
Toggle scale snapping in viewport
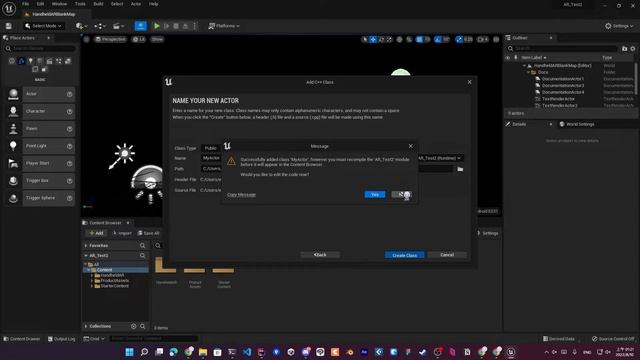click(x=459, y=40)
